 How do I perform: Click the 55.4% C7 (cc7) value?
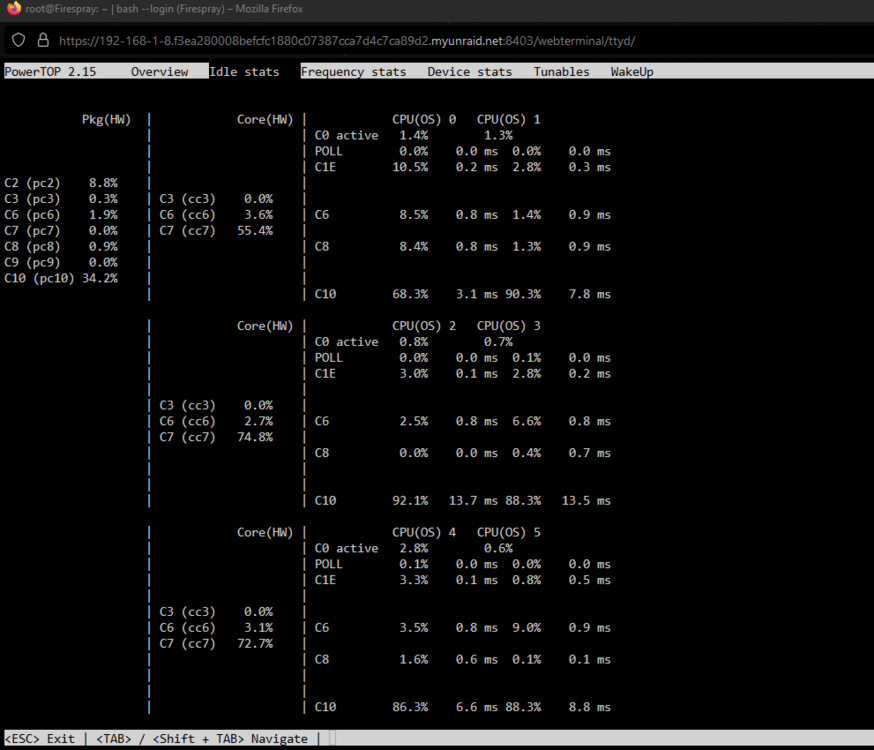point(255,231)
